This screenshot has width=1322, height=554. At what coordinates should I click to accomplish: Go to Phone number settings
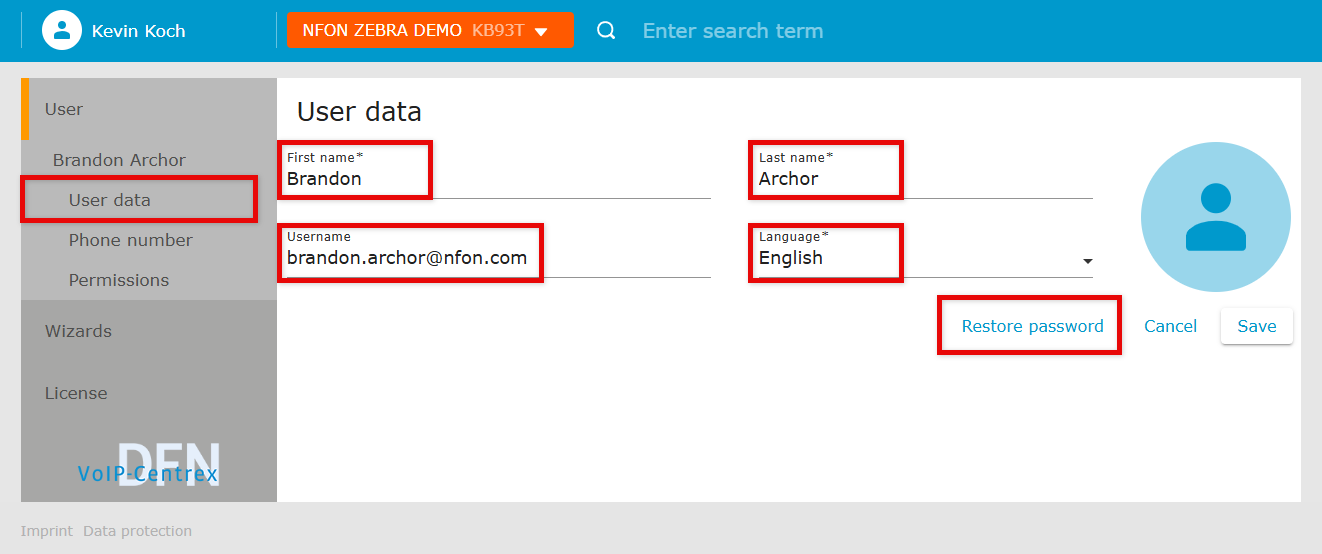tap(130, 240)
